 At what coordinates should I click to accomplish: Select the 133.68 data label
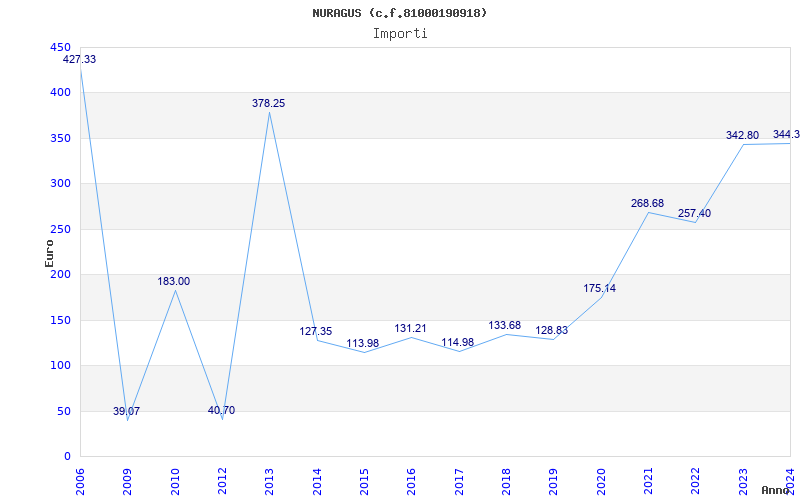(505, 325)
